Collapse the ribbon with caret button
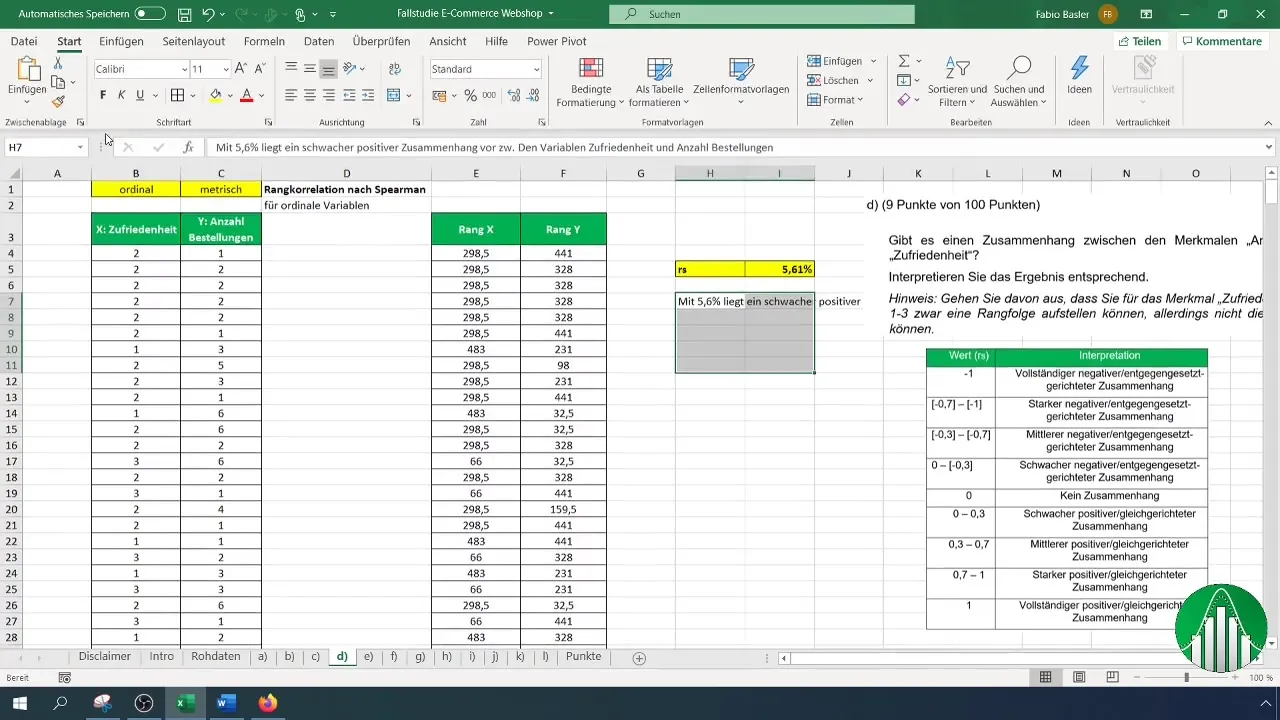 [x=1269, y=122]
